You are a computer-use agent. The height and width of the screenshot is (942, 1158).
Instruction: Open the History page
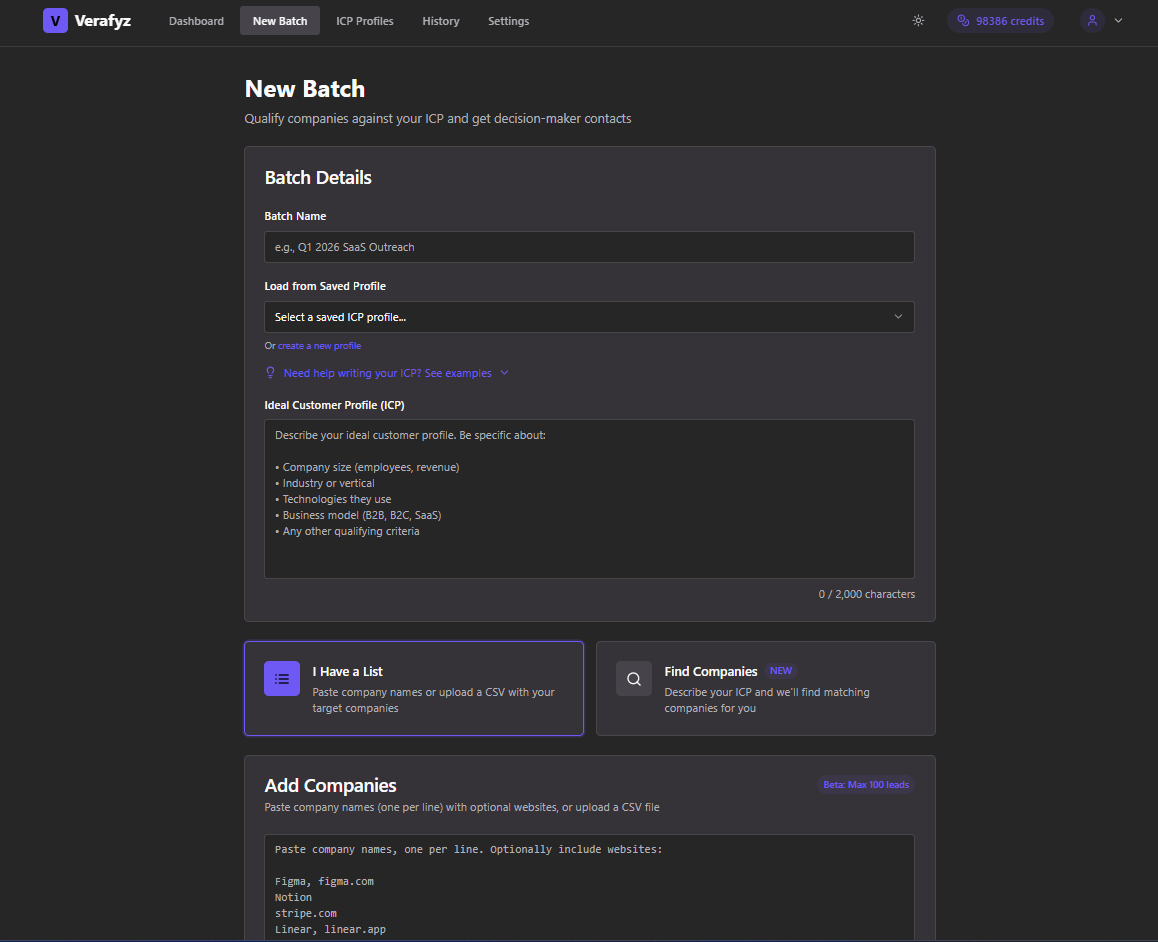pos(441,20)
